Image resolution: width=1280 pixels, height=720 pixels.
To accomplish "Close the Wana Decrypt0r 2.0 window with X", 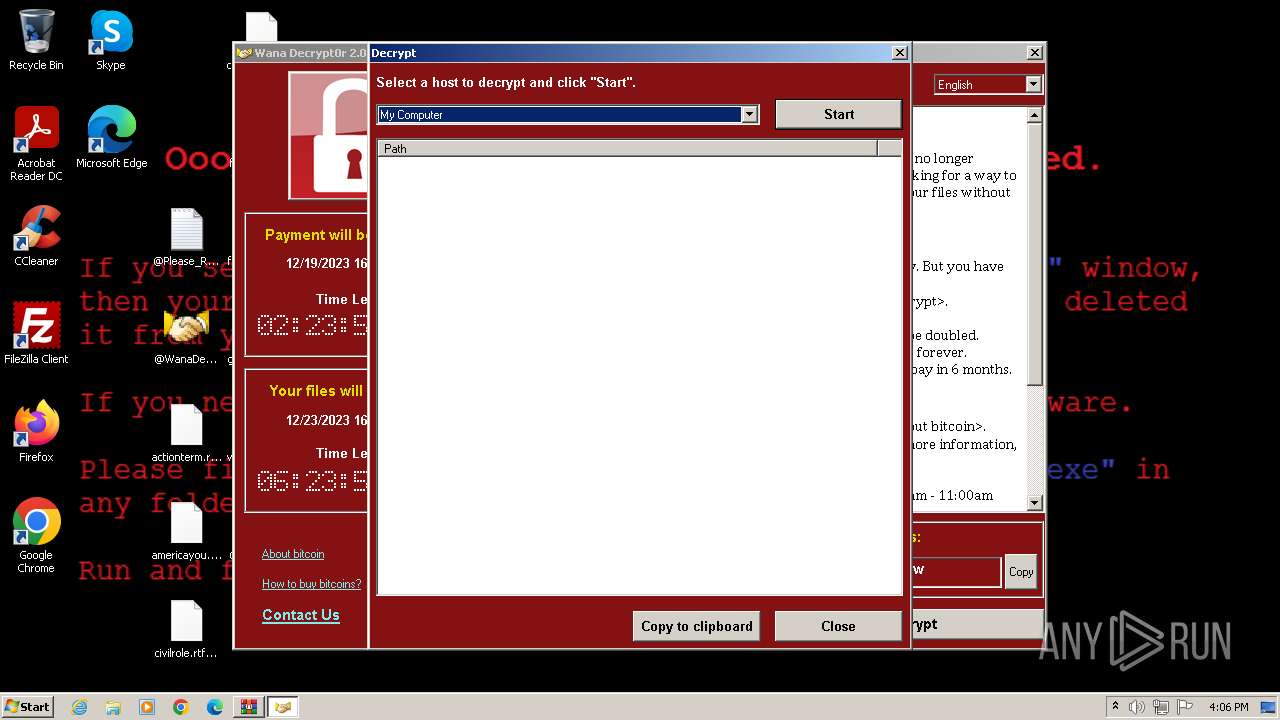I will tap(1034, 53).
